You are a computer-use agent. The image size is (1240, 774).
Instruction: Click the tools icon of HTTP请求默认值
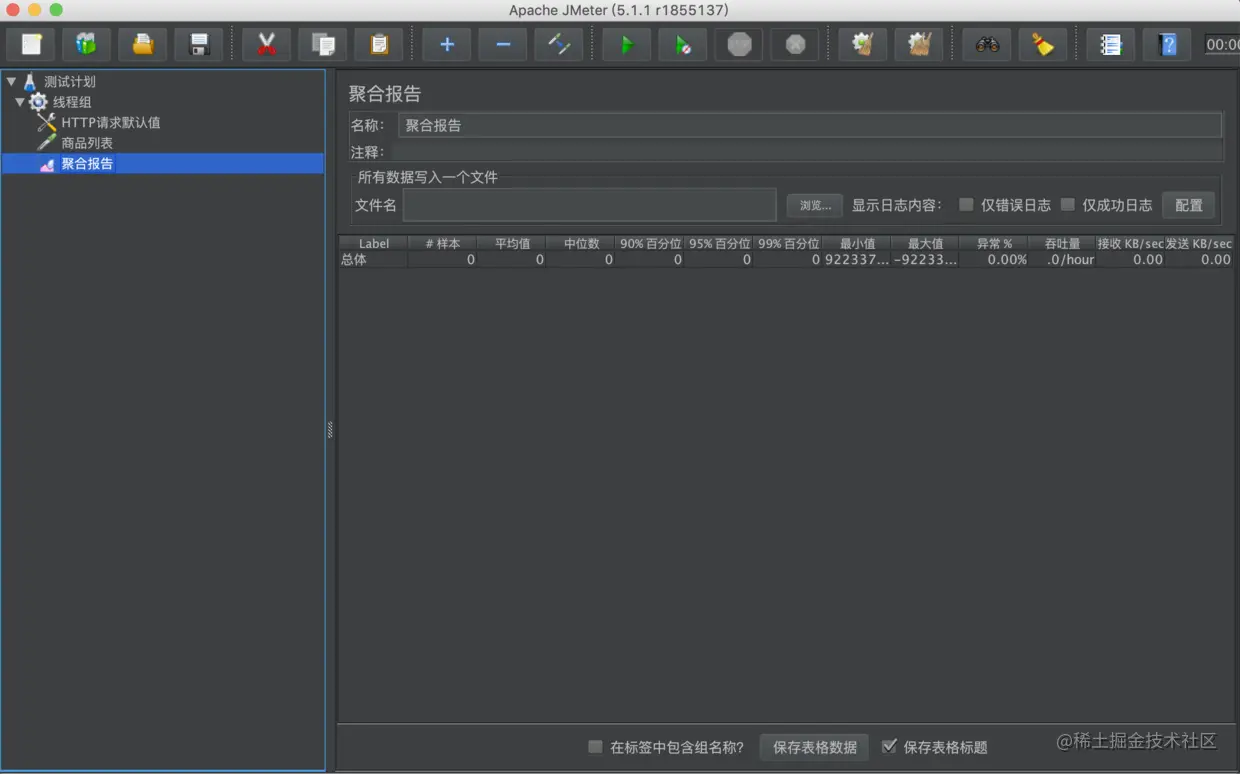tap(46, 122)
